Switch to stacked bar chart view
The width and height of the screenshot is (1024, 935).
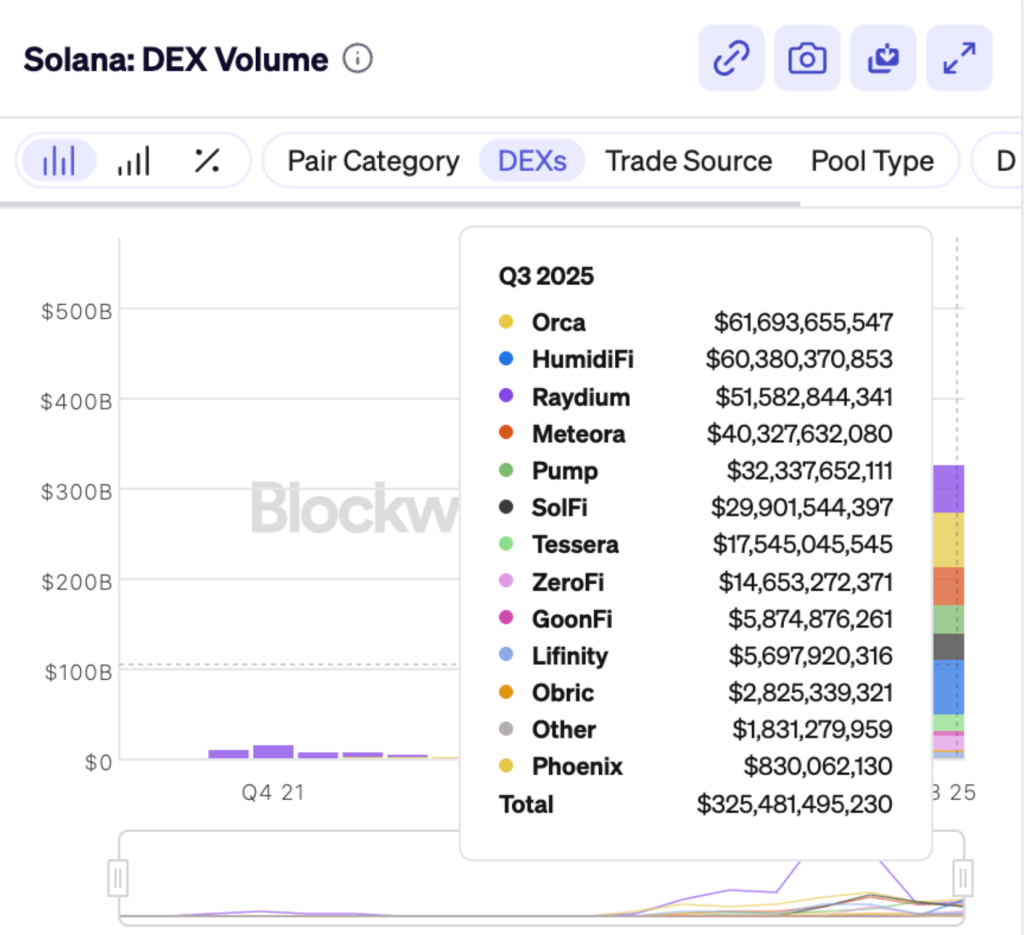59,161
